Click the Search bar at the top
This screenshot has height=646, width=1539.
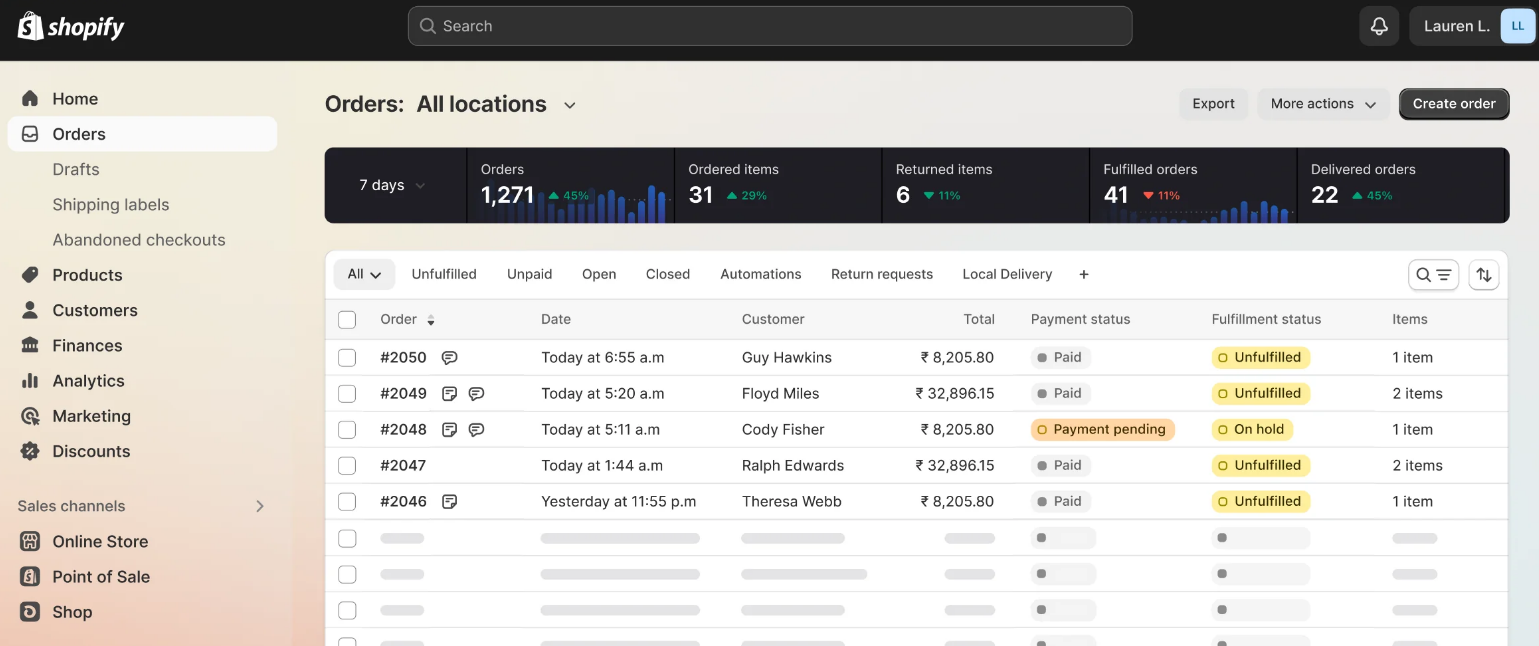pyautogui.click(x=769, y=26)
